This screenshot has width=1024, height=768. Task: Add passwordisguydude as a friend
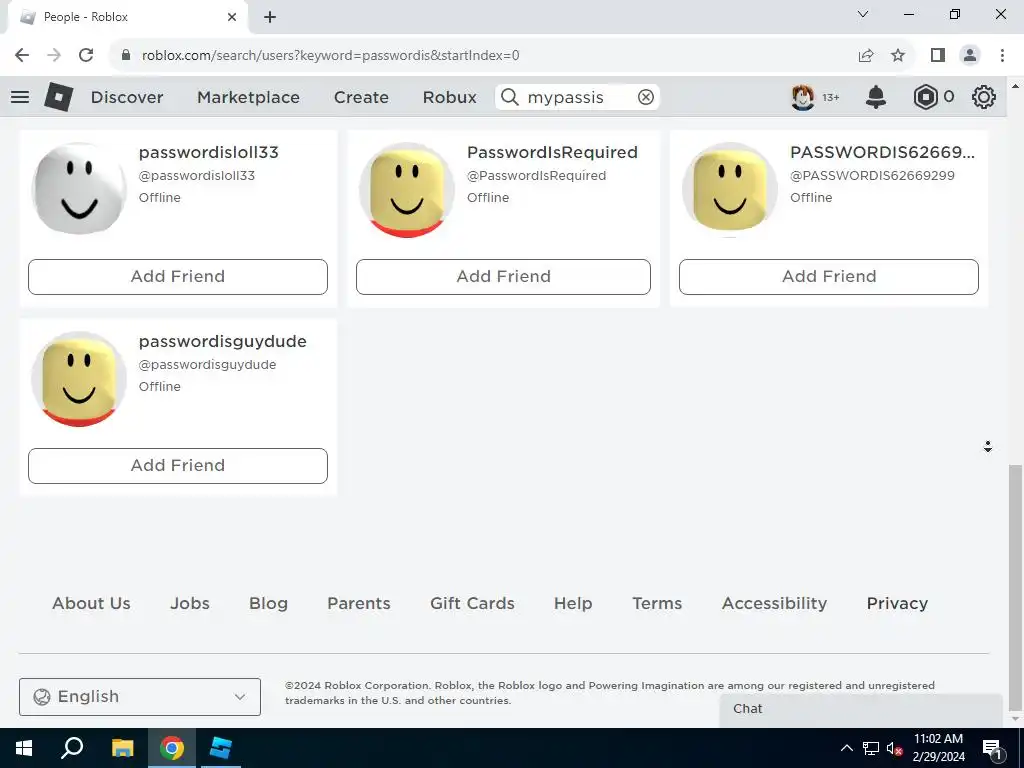click(178, 466)
